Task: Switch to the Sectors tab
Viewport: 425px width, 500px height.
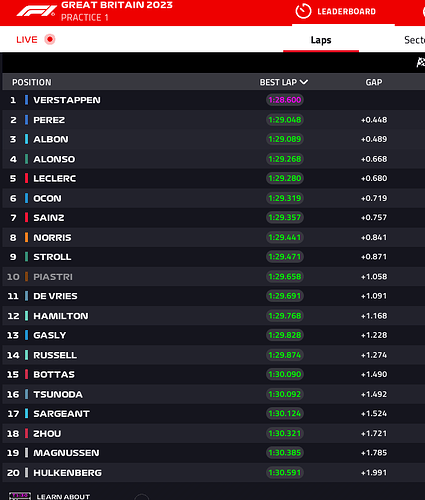Action: [x=414, y=40]
